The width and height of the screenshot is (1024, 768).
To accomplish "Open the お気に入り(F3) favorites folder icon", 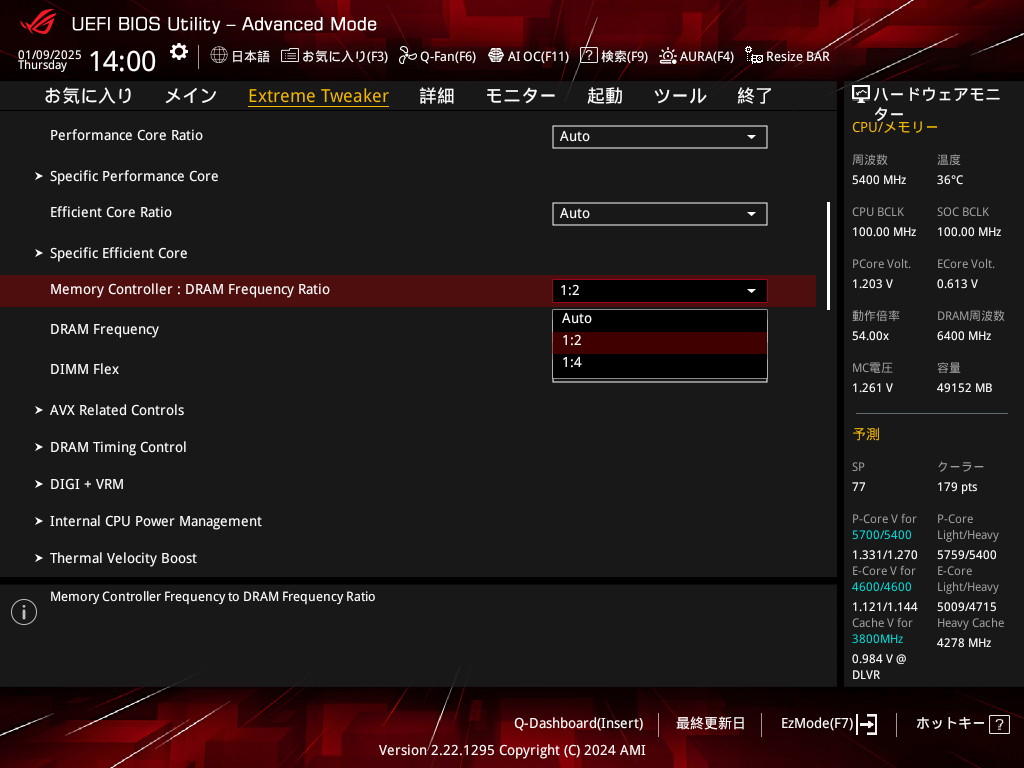I will pyautogui.click(x=290, y=56).
